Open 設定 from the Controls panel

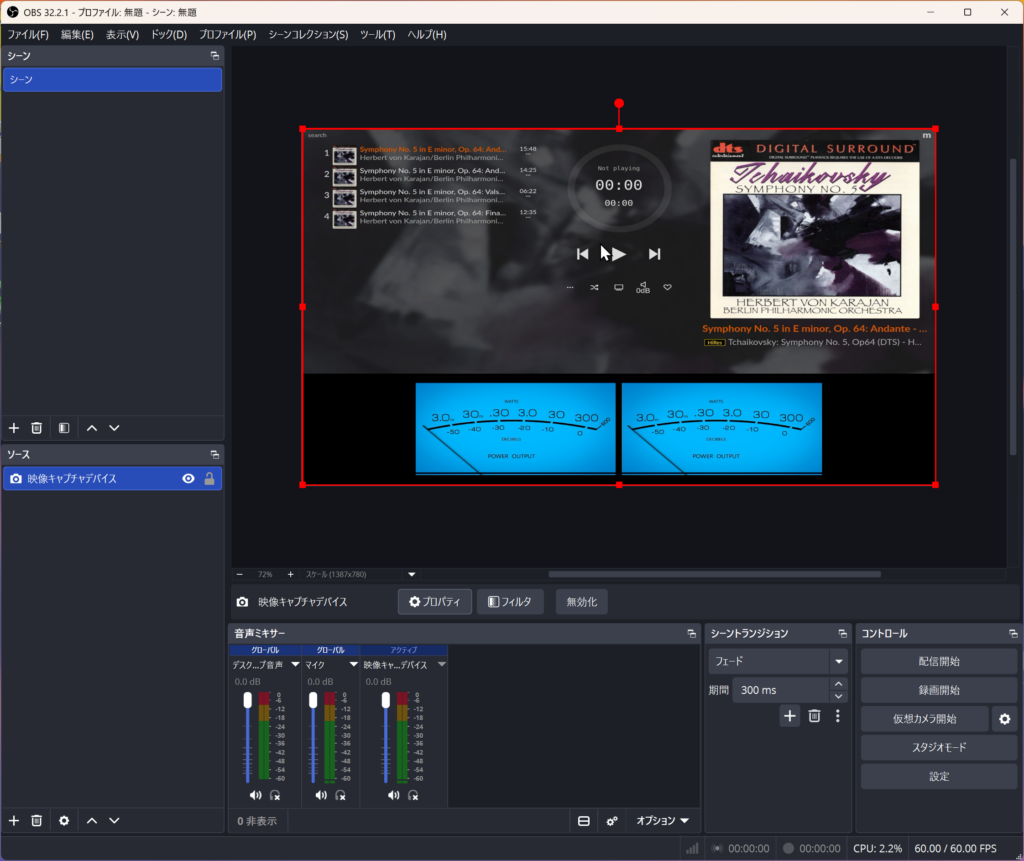coord(938,776)
